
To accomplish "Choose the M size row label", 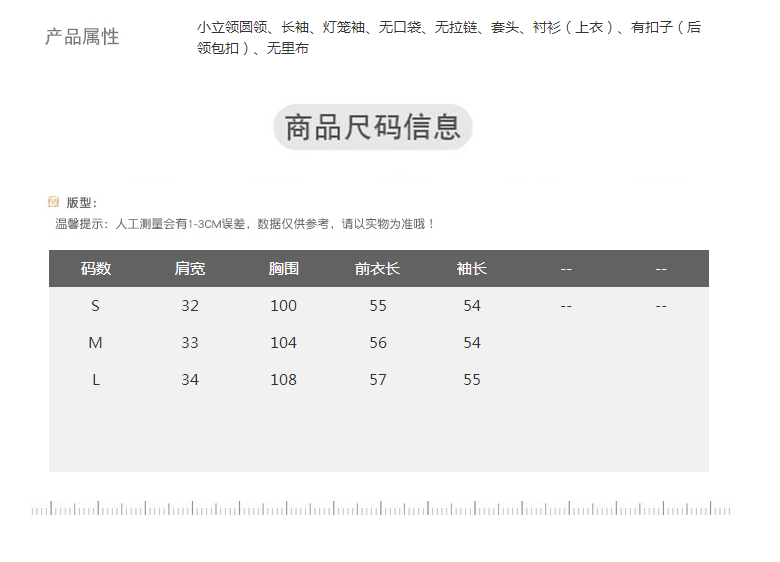I will [x=96, y=343].
